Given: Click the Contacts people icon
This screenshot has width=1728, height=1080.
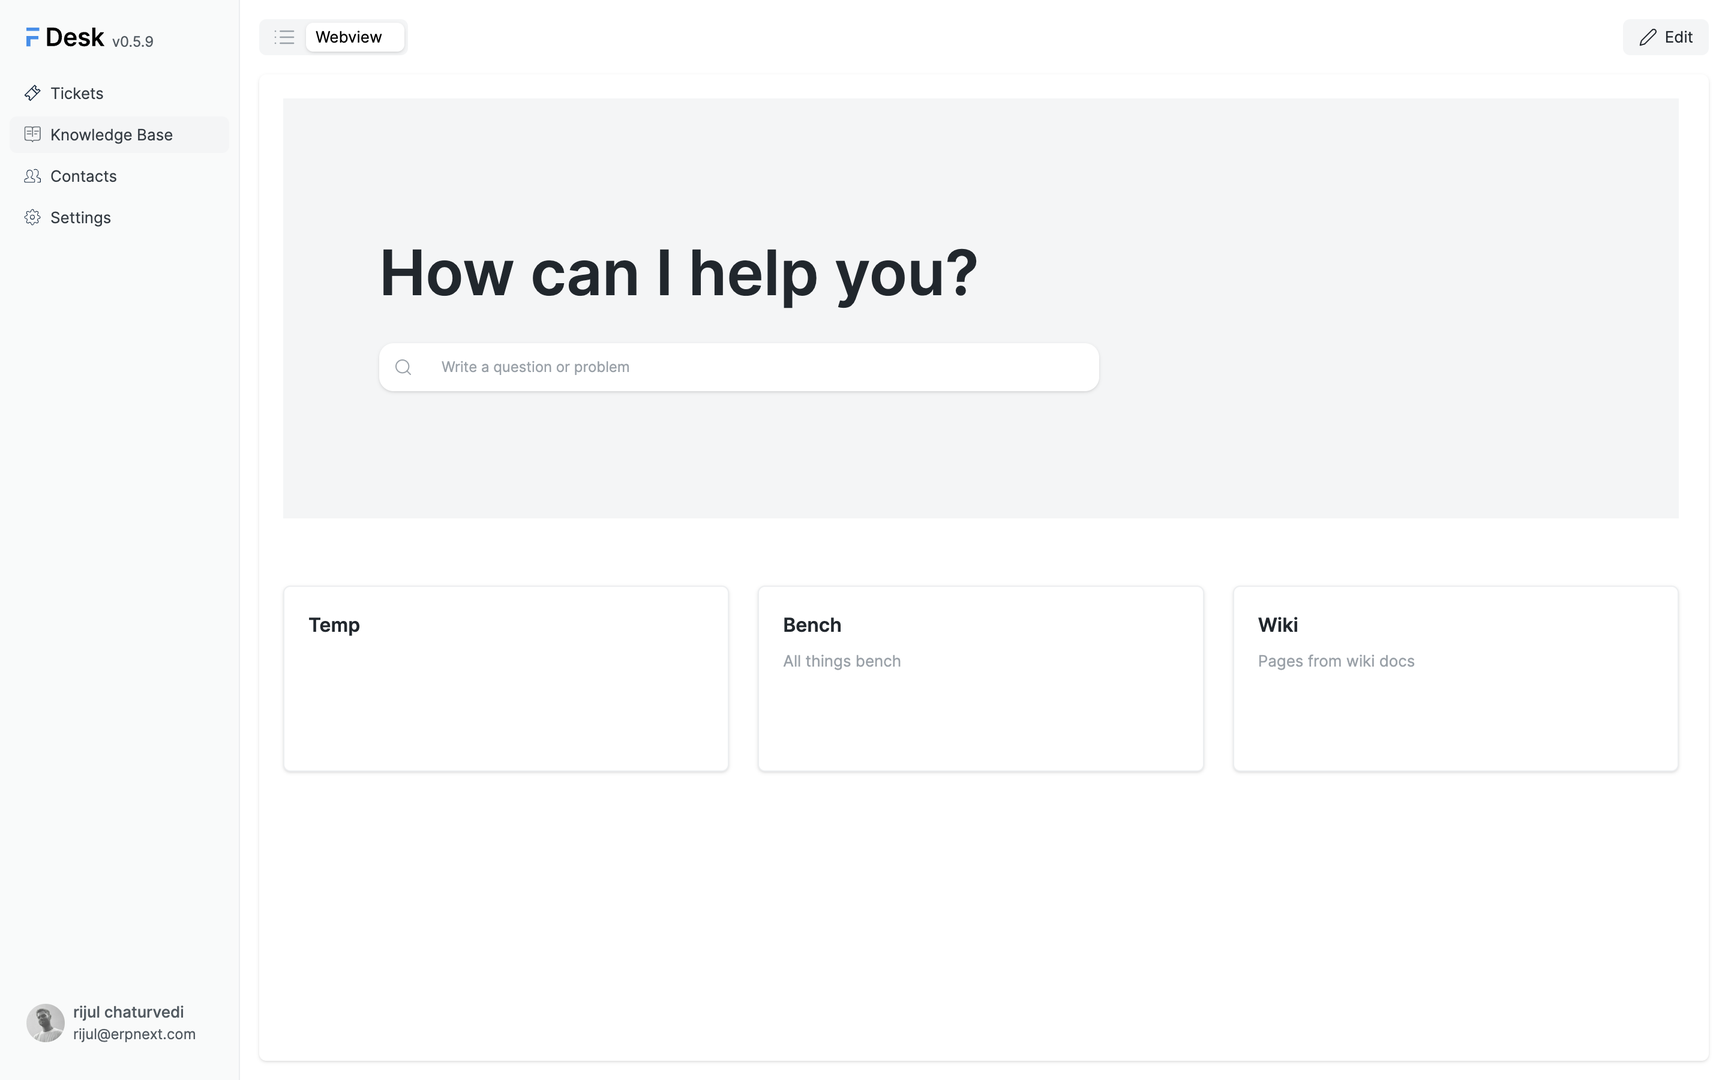Looking at the screenshot, I should (x=32, y=176).
